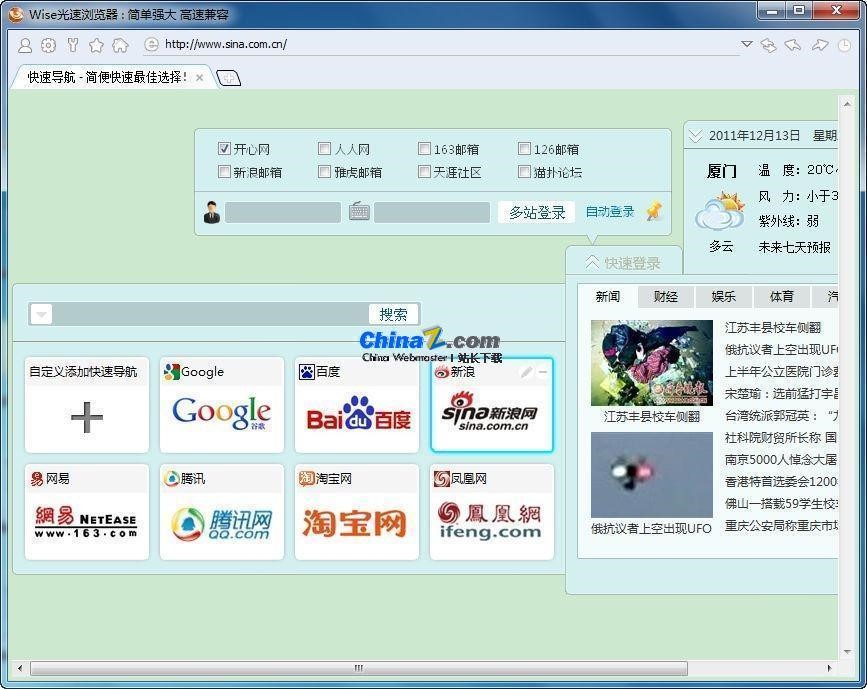
Task: Click the horizontal scrollbar right arrow
Action: click(x=829, y=668)
